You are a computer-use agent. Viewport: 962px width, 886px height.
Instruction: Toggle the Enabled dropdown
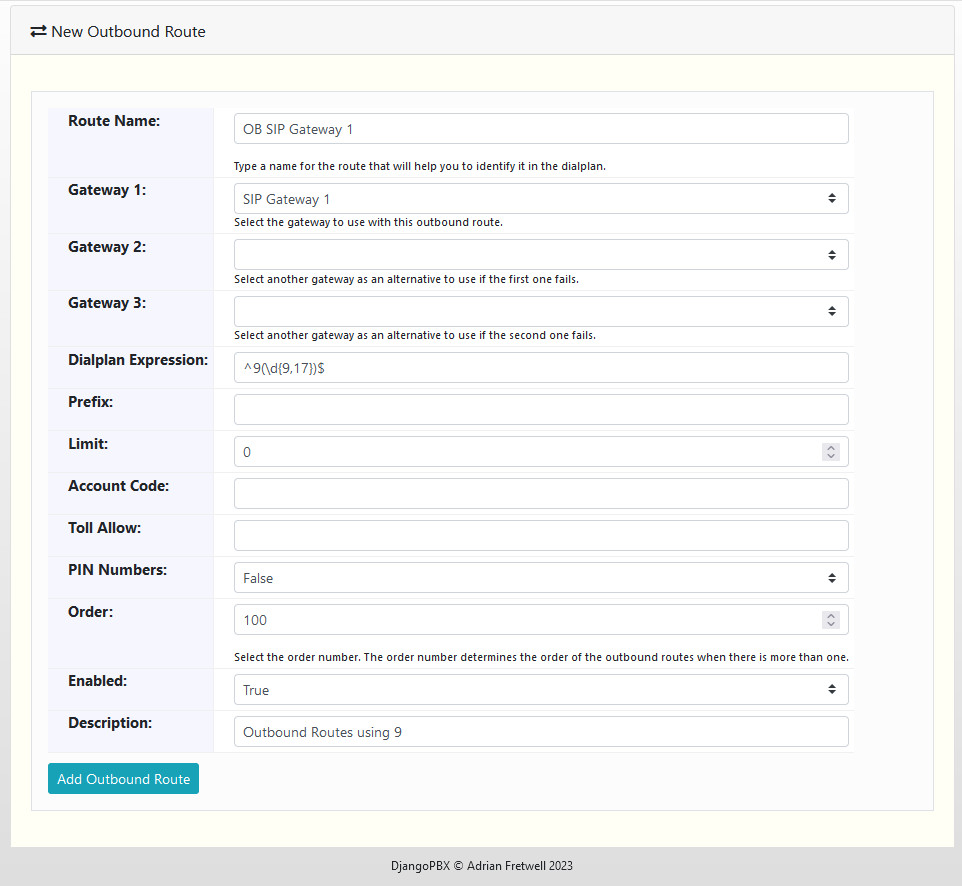tap(540, 690)
